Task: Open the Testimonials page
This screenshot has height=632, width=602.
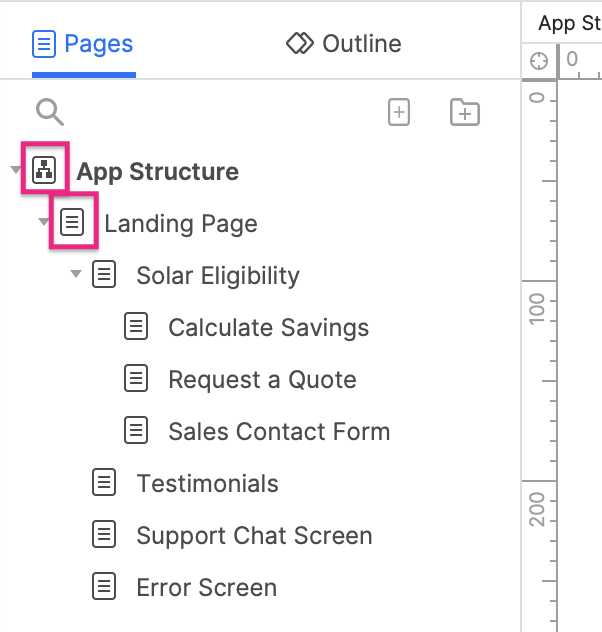Action: click(x=207, y=484)
